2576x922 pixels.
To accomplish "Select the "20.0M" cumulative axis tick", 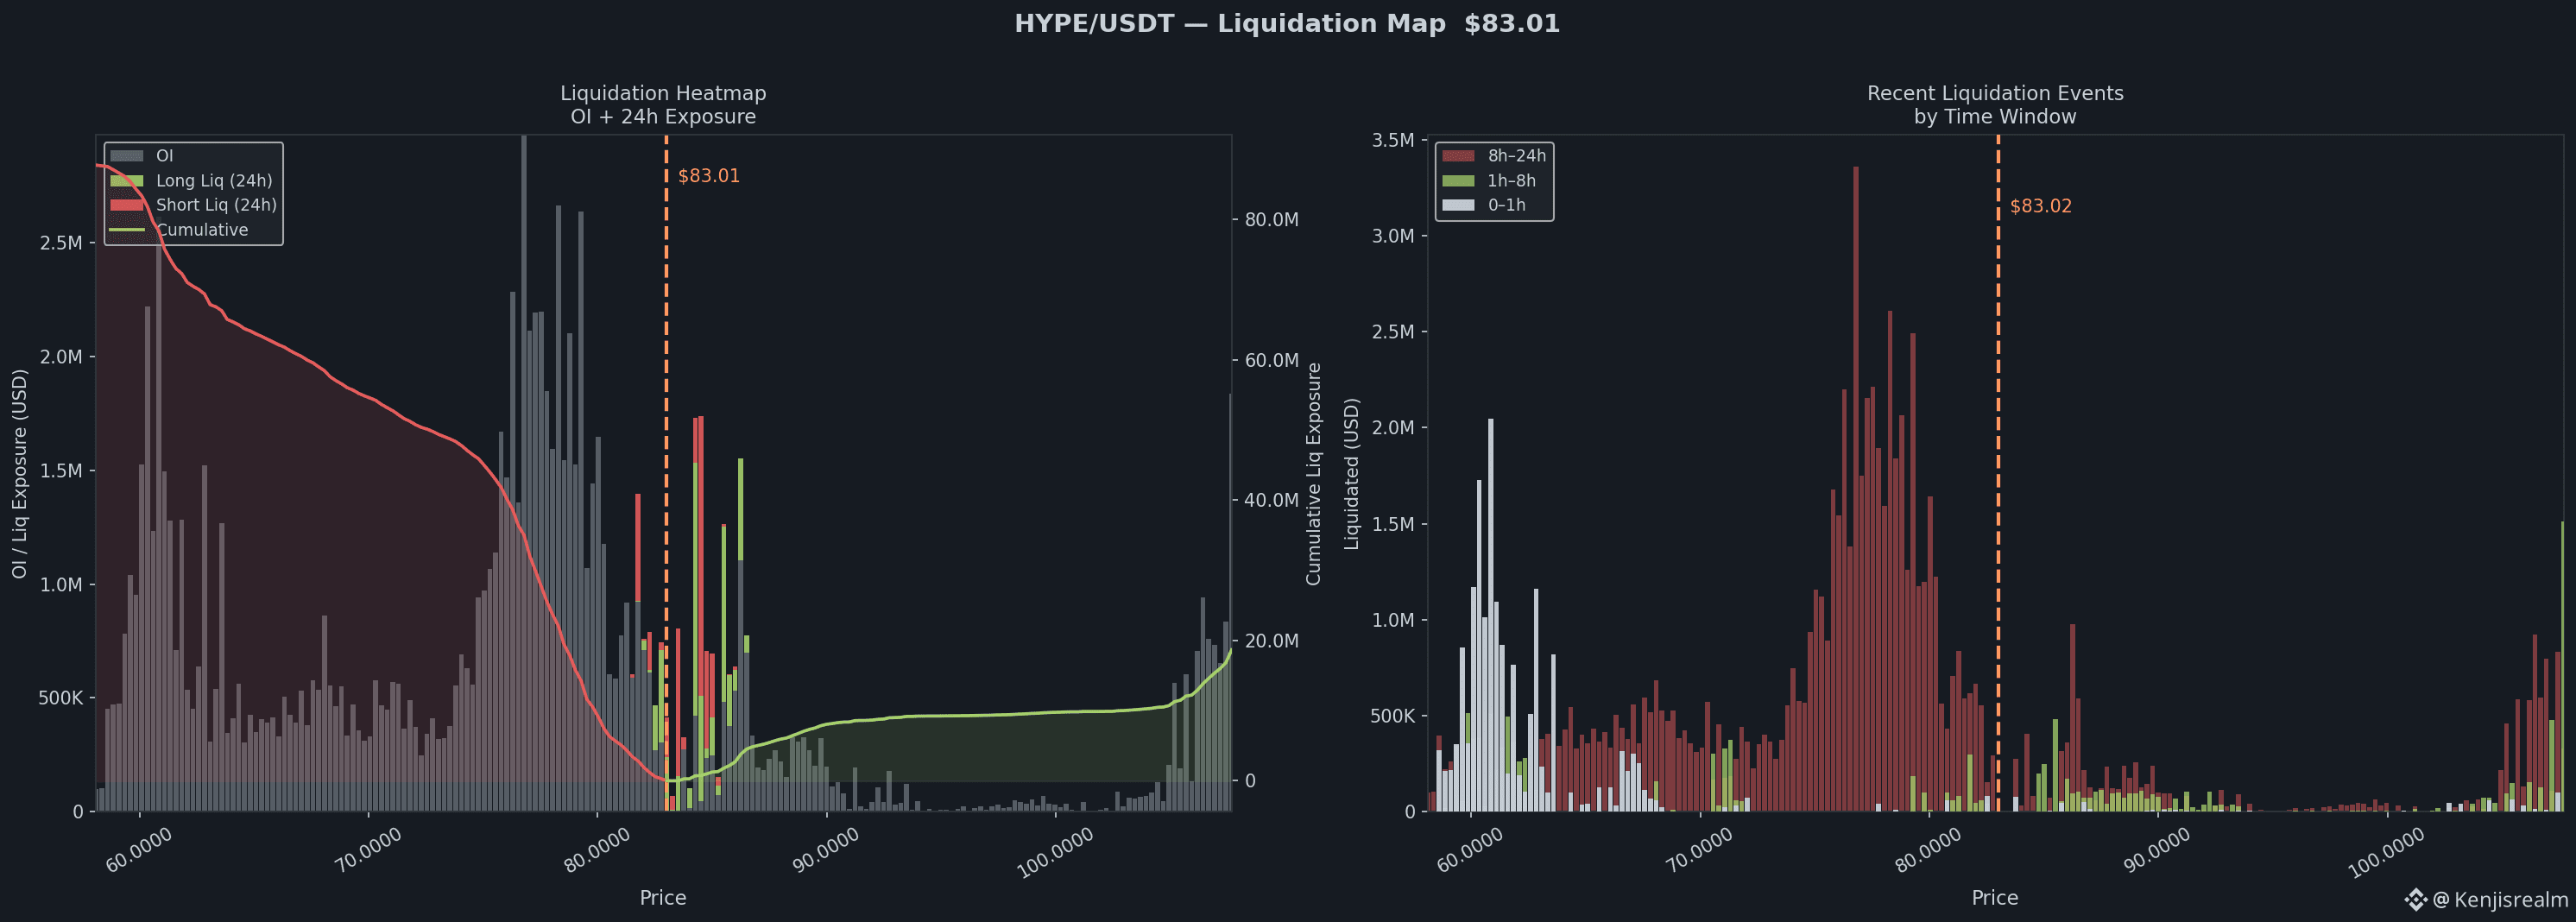I will pyautogui.click(x=1271, y=641).
